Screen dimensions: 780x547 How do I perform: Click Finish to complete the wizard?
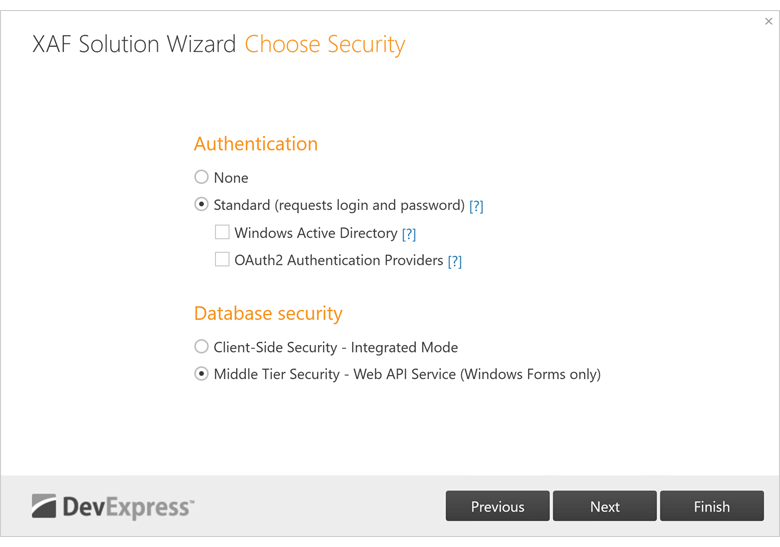point(711,506)
